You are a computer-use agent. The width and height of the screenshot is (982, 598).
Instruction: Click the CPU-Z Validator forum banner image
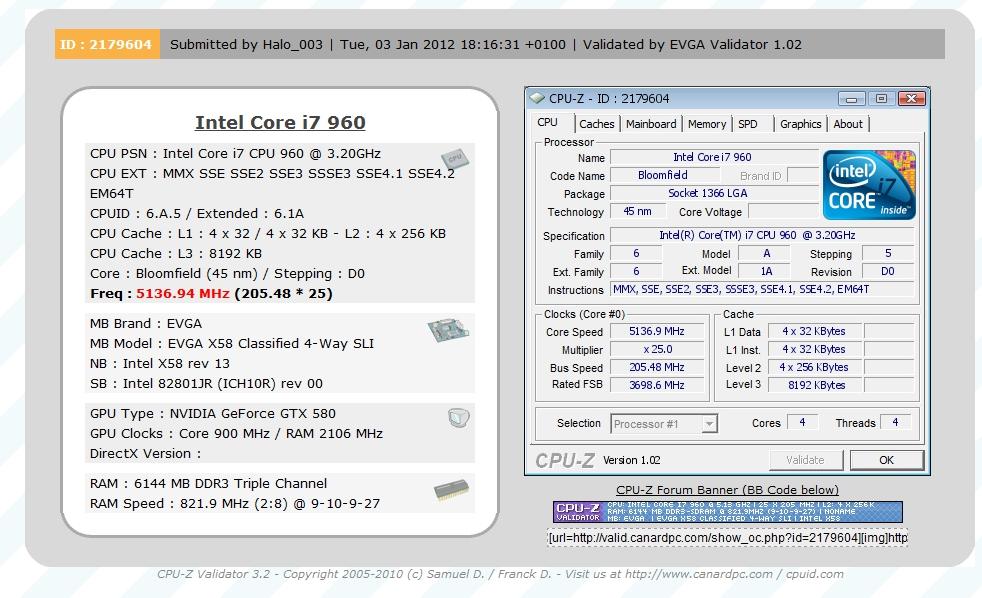[727, 512]
